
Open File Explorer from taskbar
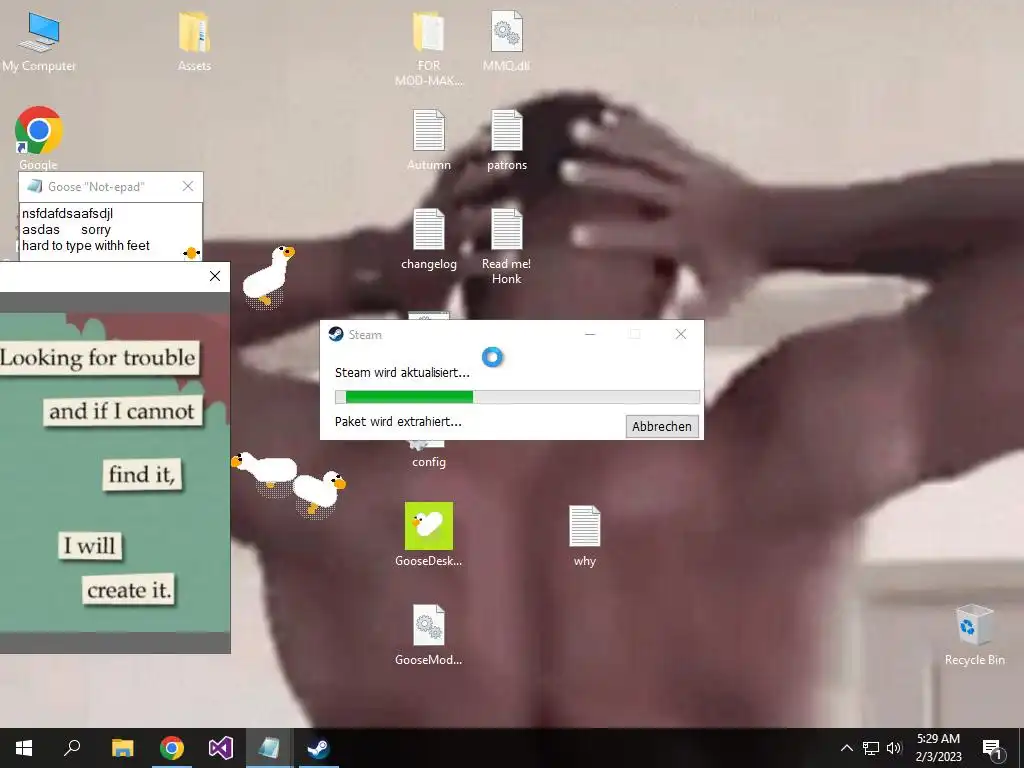coord(122,748)
